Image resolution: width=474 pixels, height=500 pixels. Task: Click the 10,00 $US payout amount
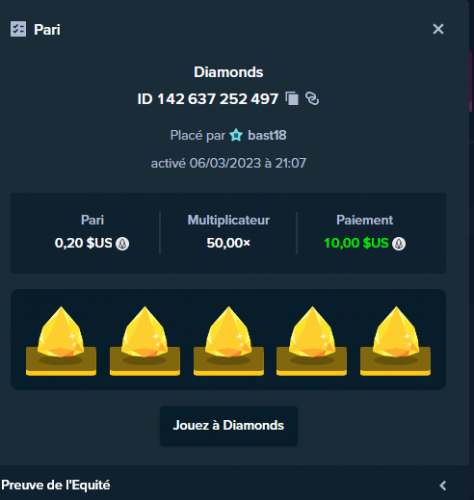pos(356,243)
